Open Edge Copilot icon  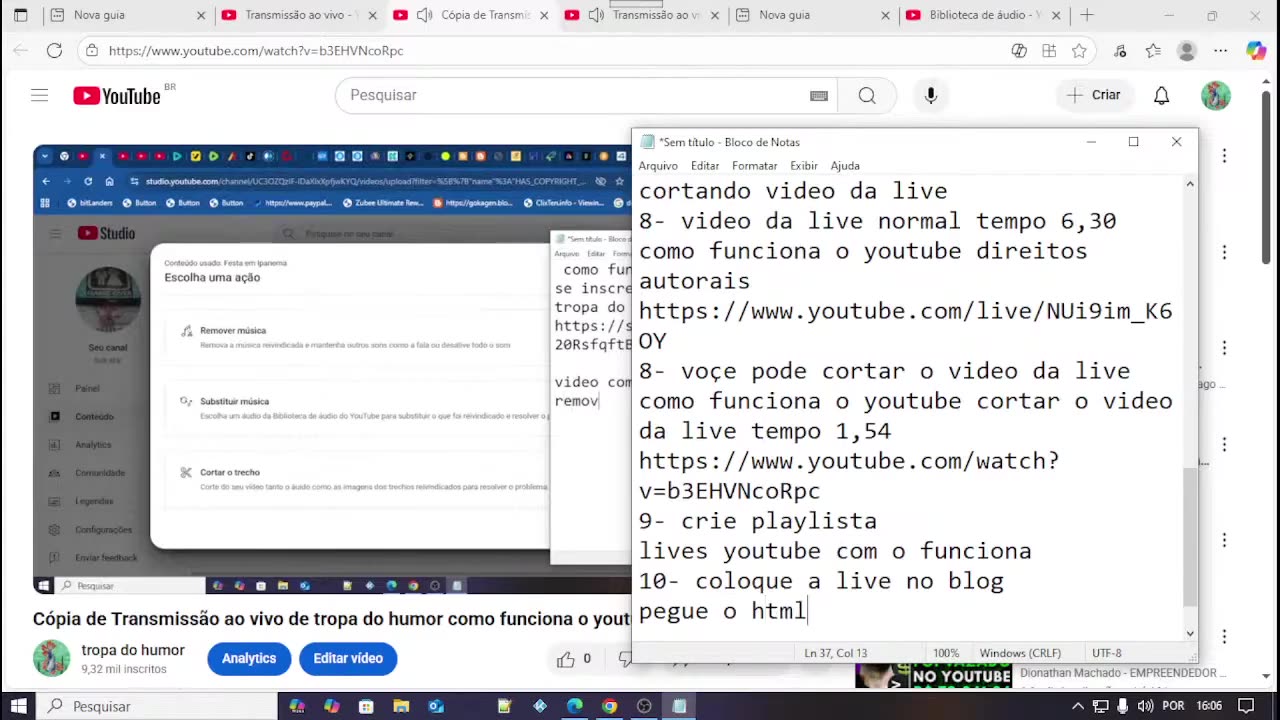pyautogui.click(x=1256, y=50)
